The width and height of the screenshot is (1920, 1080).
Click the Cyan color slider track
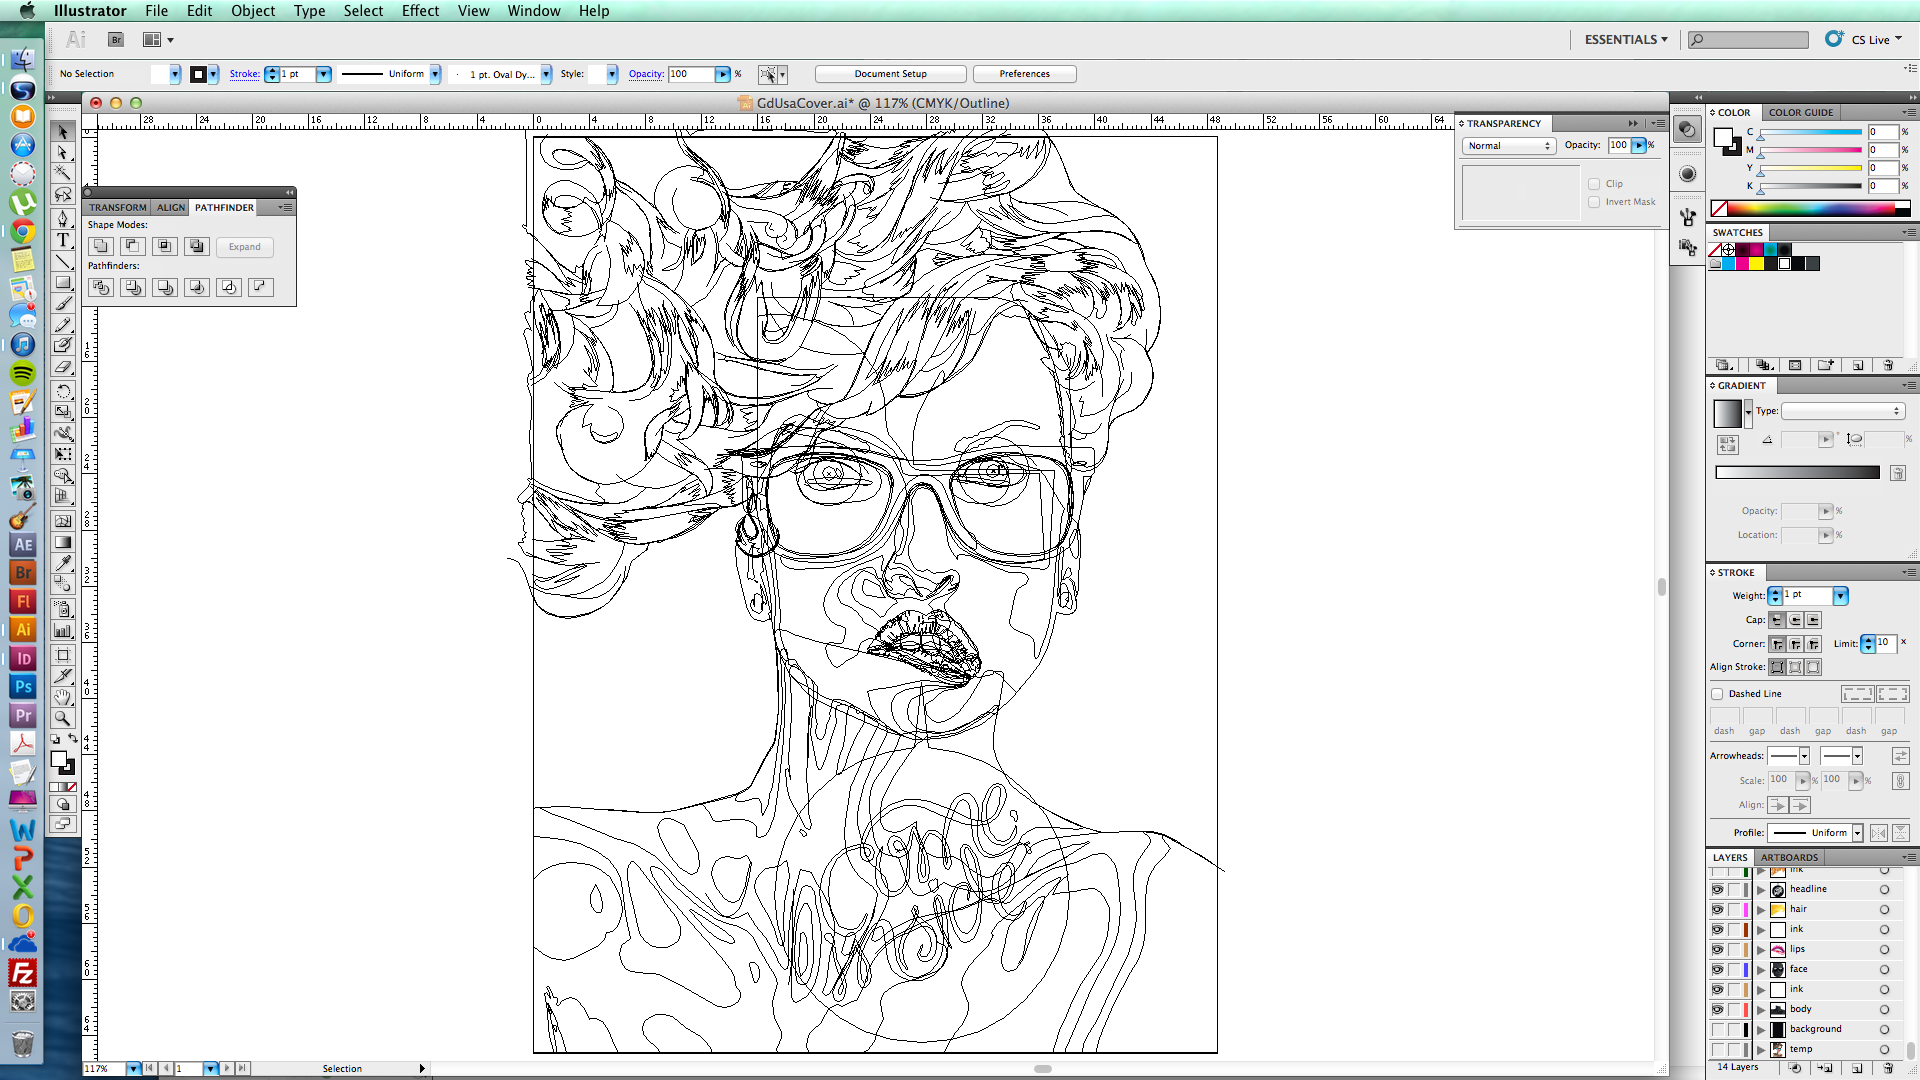(1811, 132)
